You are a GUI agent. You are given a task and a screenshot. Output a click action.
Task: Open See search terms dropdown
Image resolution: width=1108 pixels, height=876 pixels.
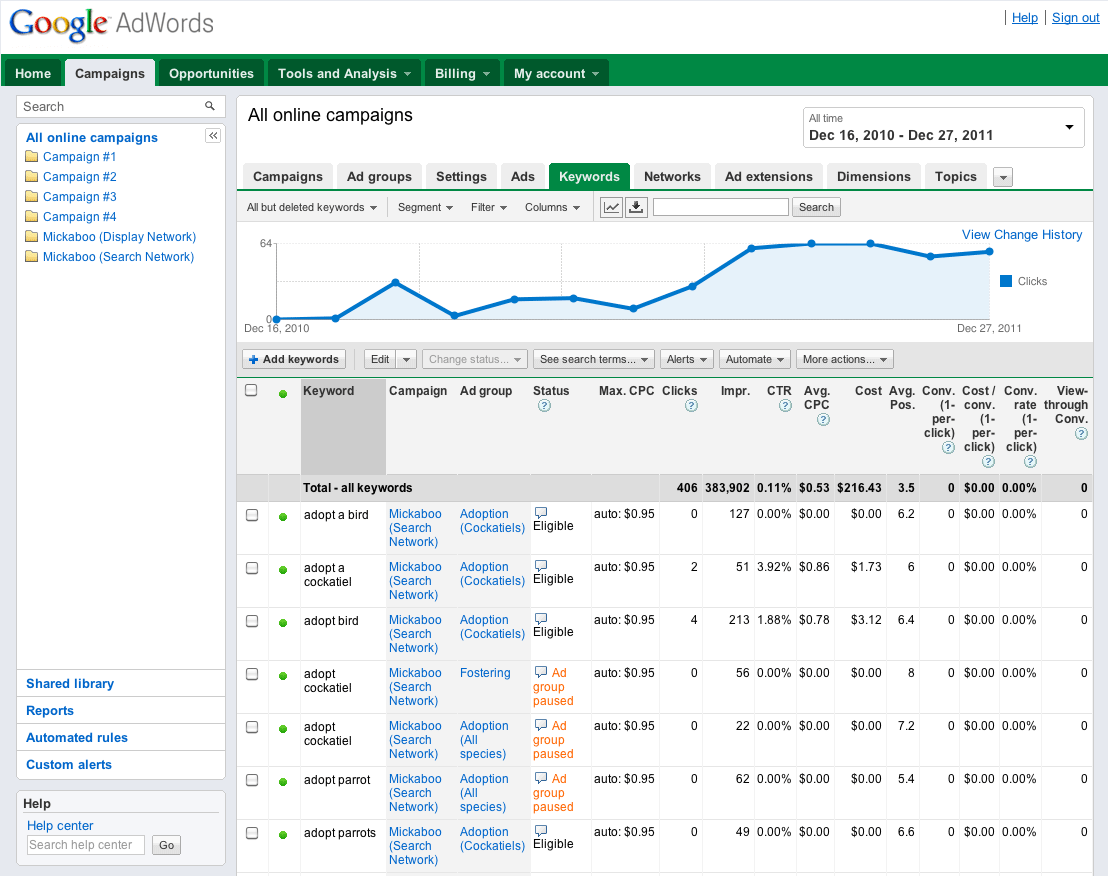(x=594, y=360)
